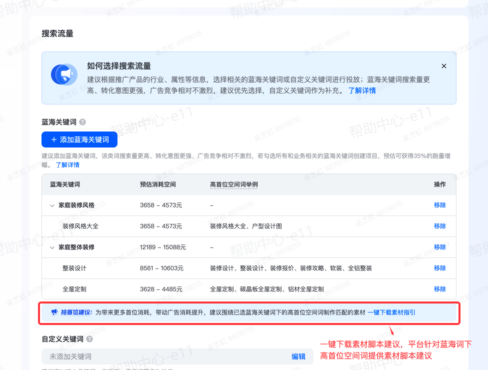This screenshot has height=370, width=488.
Task: Click 编辑 in custom keyword field
Action: pos(298,356)
